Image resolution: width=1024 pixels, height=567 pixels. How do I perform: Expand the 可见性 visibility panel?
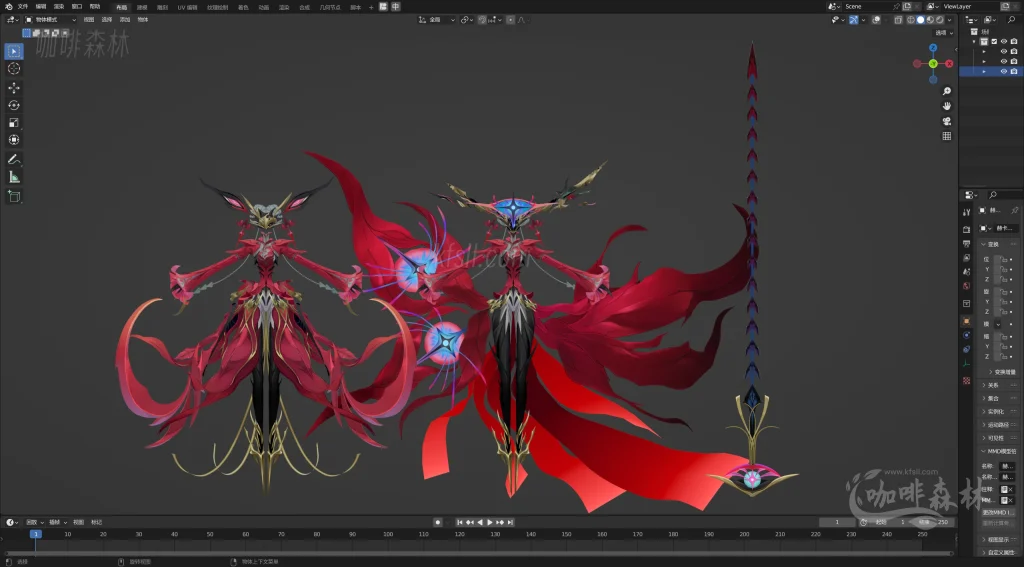(x=998, y=438)
